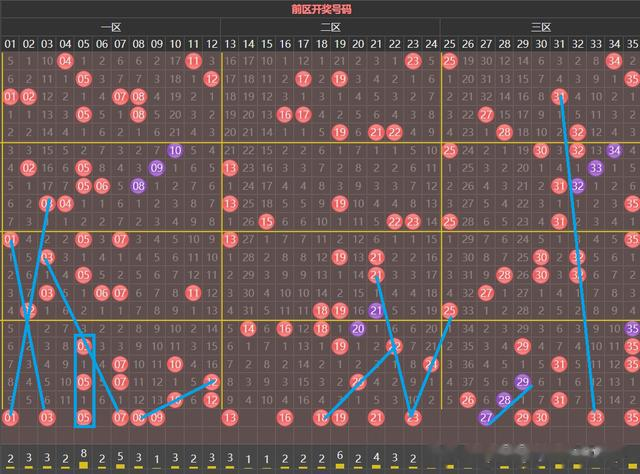Click column header 25

(449, 44)
